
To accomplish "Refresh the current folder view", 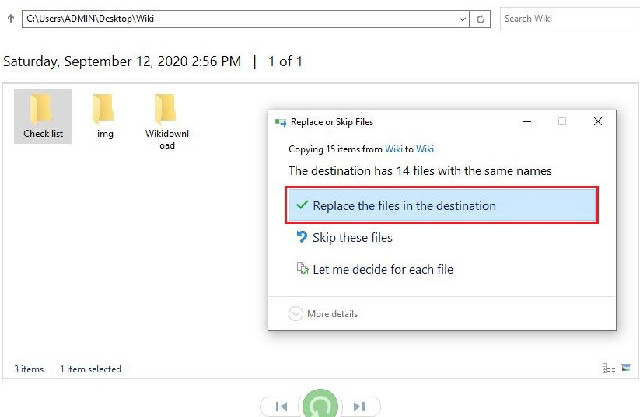I will (x=480, y=19).
